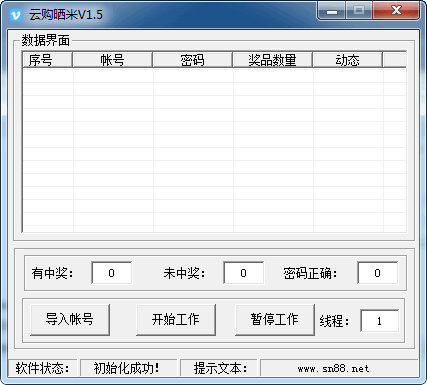Click the 有中奖 count field
This screenshot has height=385, width=427.
click(112, 273)
